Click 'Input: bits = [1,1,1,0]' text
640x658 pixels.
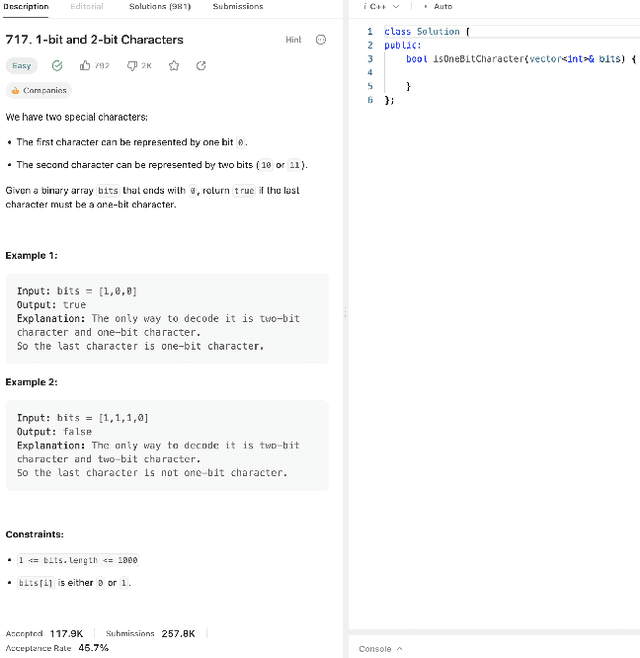coord(83,418)
